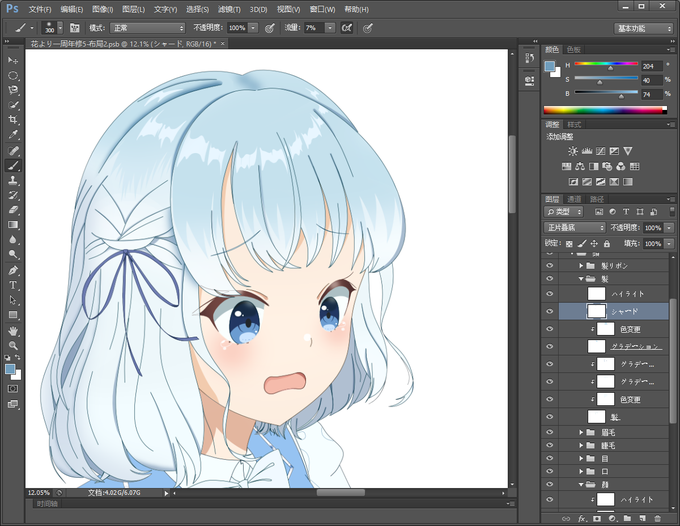This screenshot has height=526, width=680.
Task: Click the foreground color swatch in toolbox
Action: click(x=10, y=369)
